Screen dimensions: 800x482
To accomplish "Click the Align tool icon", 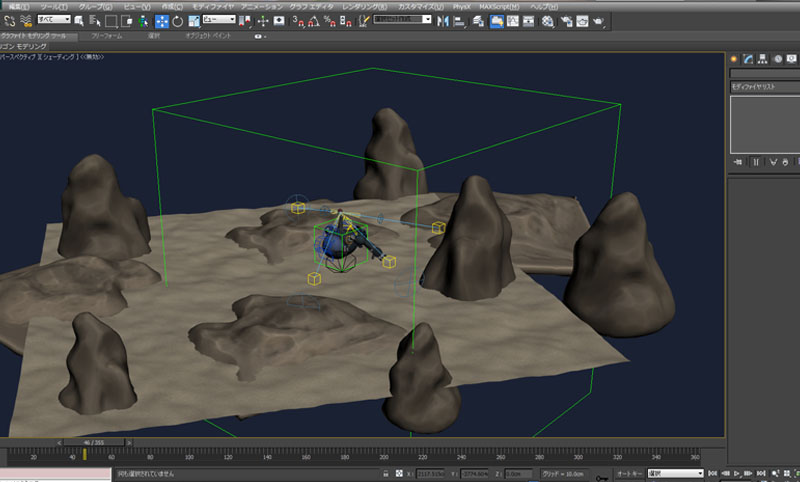I will (459, 21).
